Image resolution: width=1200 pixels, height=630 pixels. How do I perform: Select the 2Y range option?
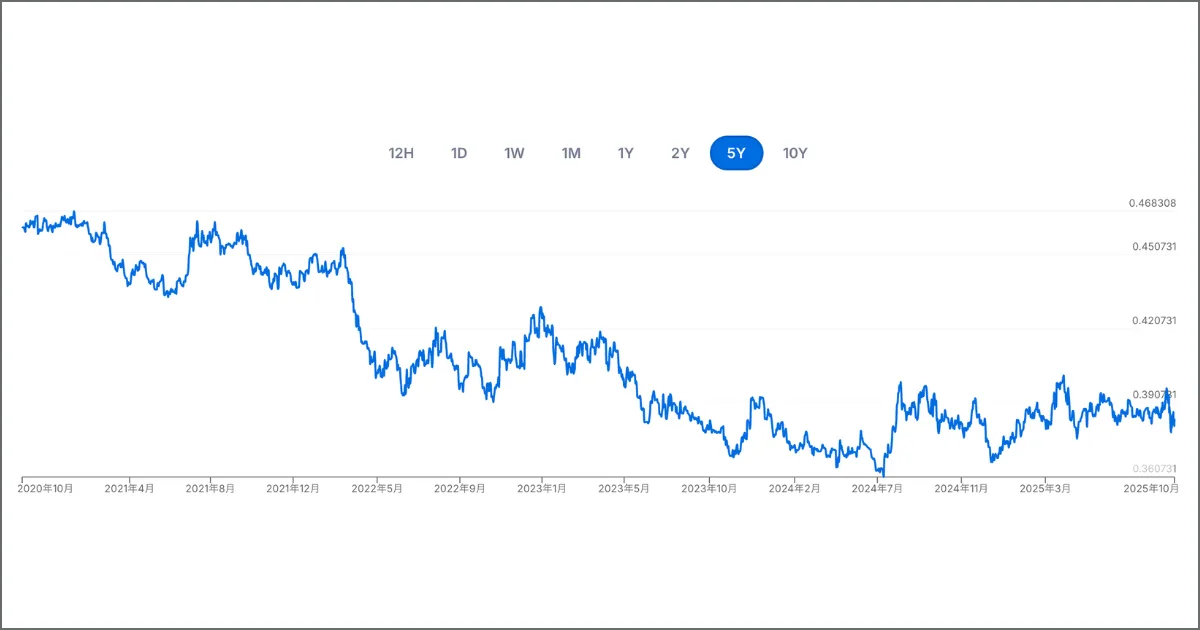[680, 153]
